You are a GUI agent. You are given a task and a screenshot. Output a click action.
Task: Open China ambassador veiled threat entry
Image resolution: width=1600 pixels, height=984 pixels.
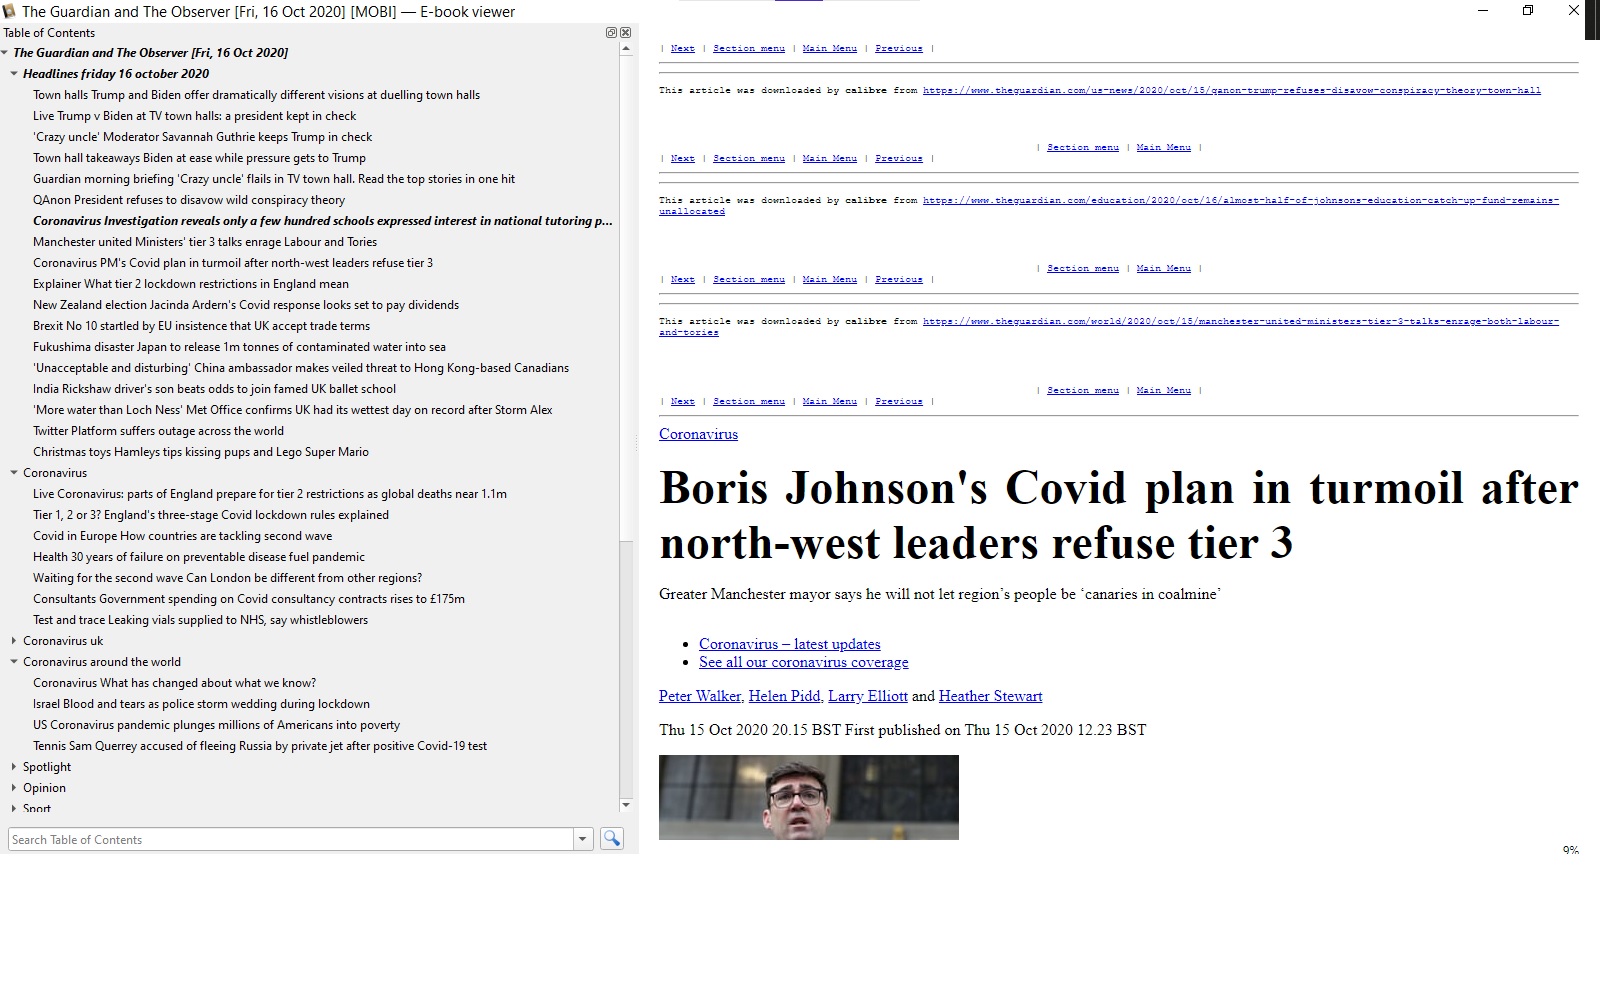(301, 368)
